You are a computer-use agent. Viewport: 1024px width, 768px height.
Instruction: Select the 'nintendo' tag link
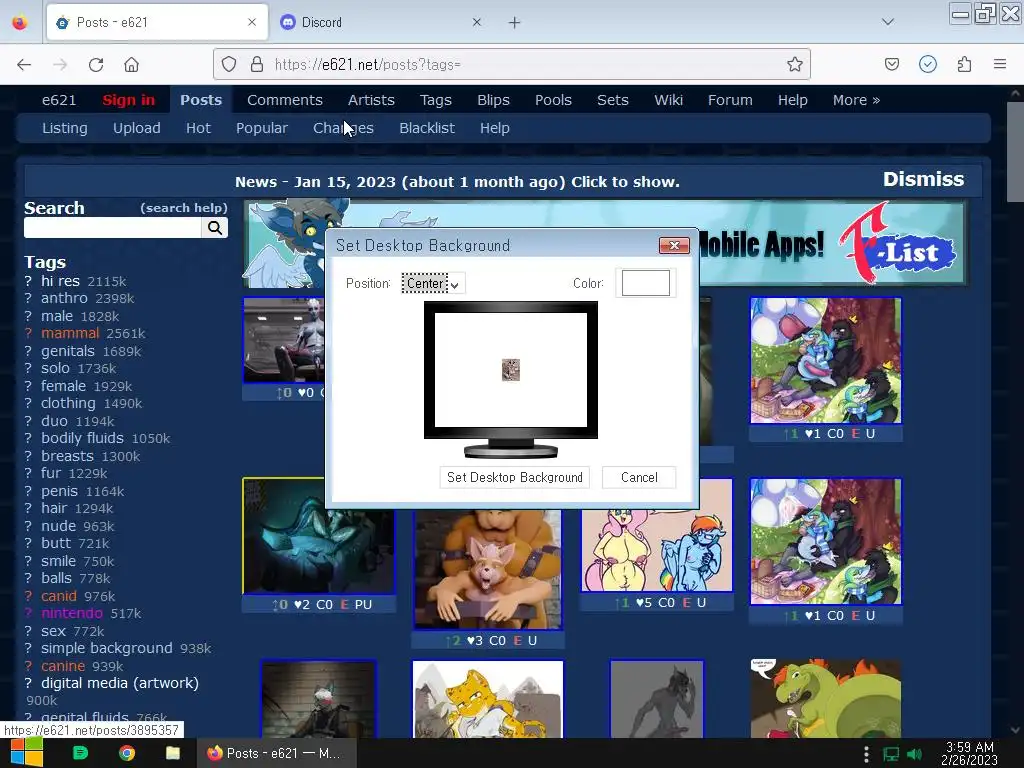(72, 613)
